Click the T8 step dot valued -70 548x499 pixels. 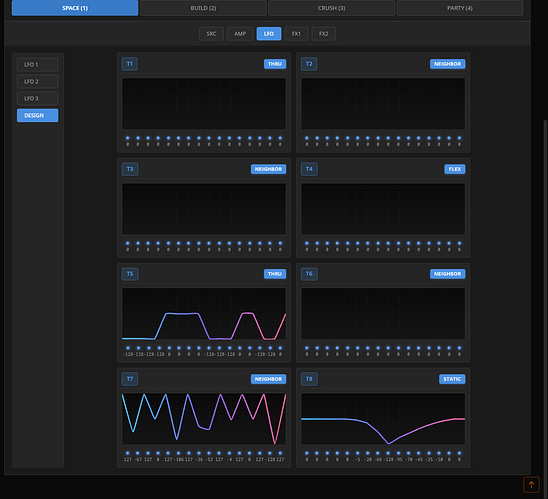[x=409, y=453]
